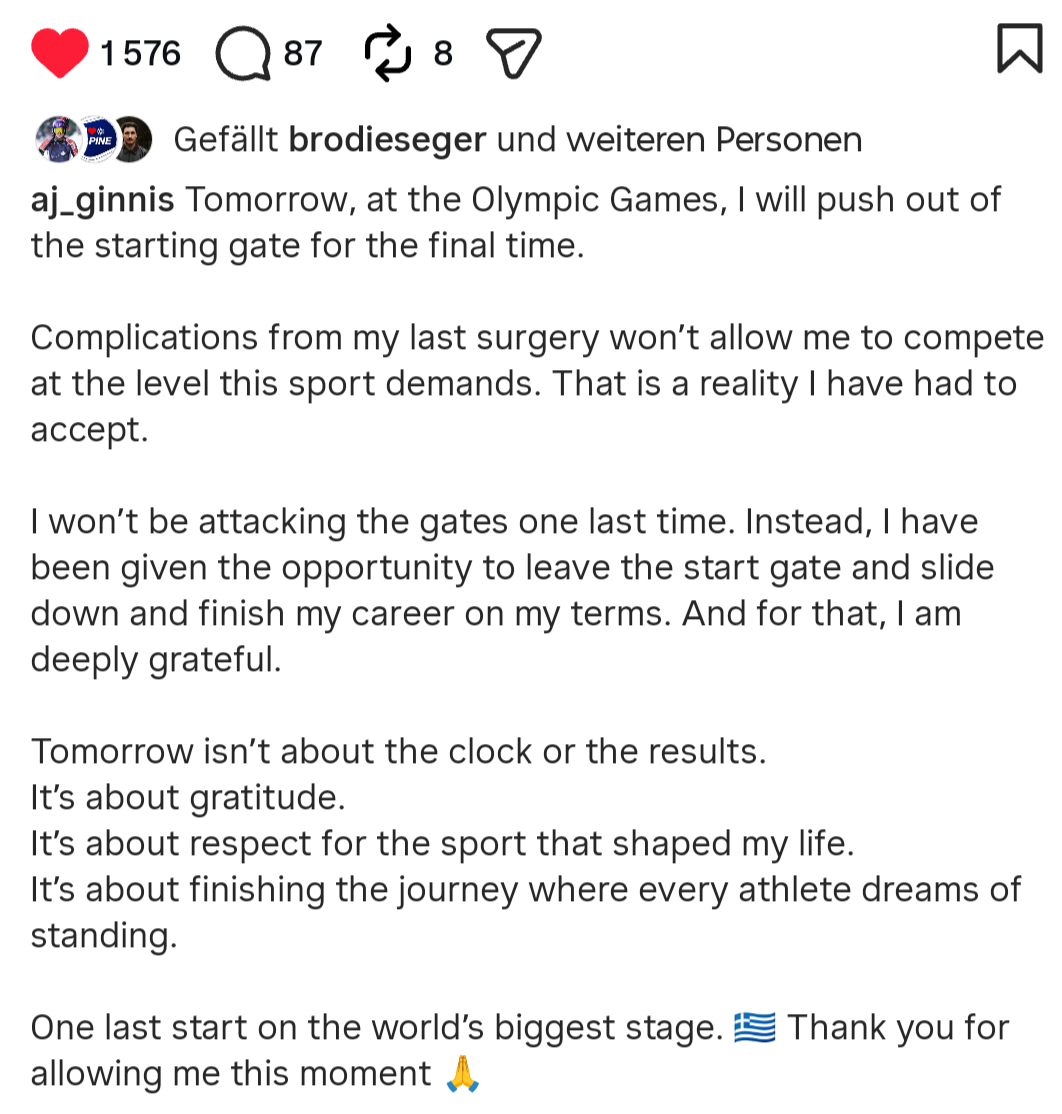1062x1114 pixels.
Task: View the 8 reposts count
Action: coord(443,53)
